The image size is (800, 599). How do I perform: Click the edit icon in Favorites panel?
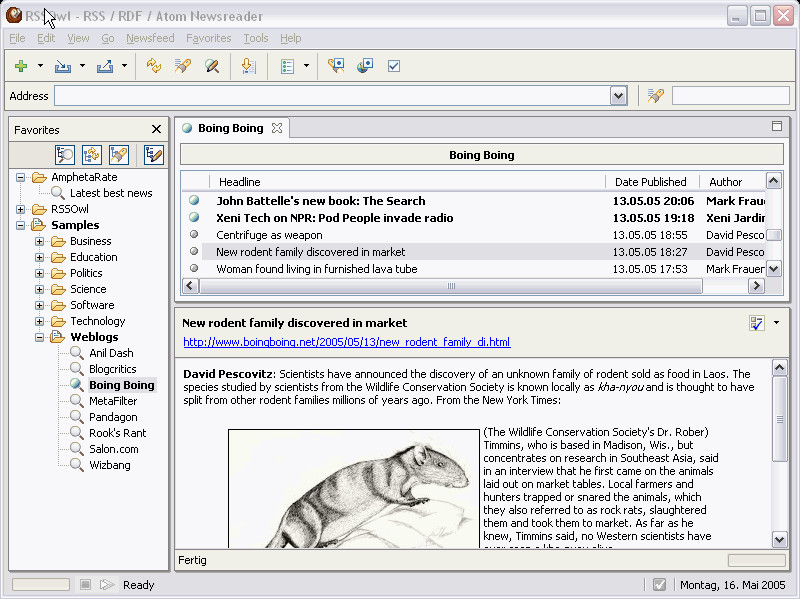tap(154, 155)
